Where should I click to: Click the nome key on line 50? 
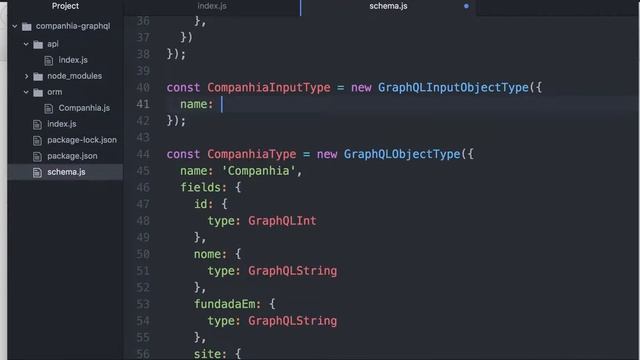pyautogui.click(x=207, y=254)
